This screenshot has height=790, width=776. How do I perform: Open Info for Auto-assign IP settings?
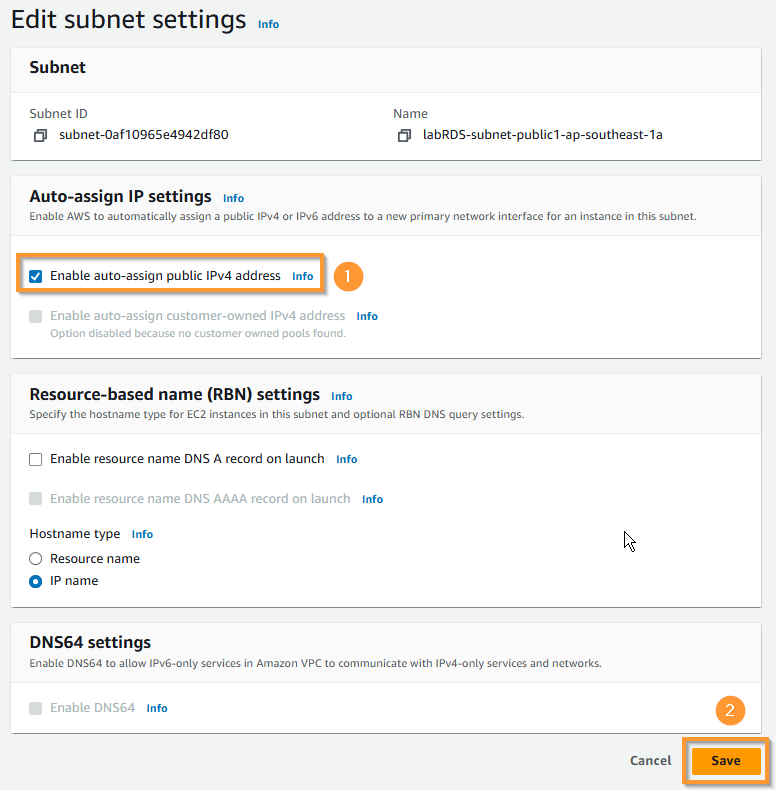click(233, 198)
